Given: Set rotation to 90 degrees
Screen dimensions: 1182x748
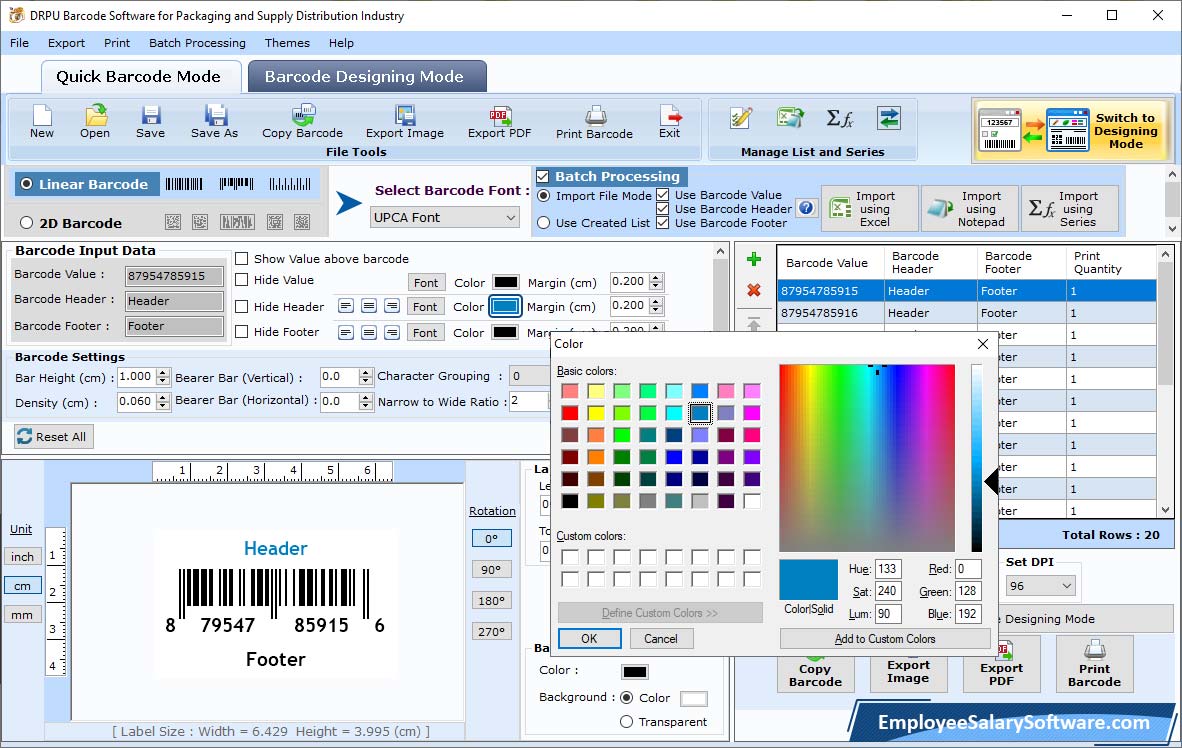Looking at the screenshot, I should (491, 569).
